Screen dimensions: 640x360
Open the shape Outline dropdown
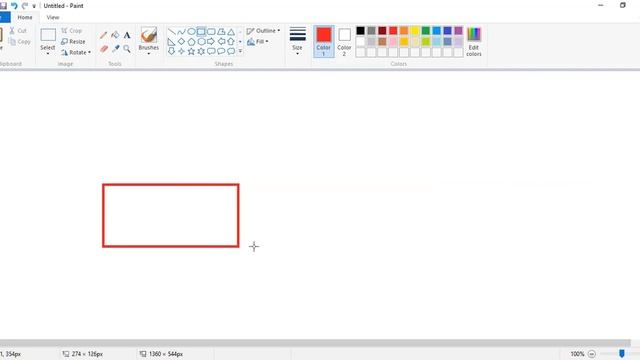pyautogui.click(x=263, y=31)
